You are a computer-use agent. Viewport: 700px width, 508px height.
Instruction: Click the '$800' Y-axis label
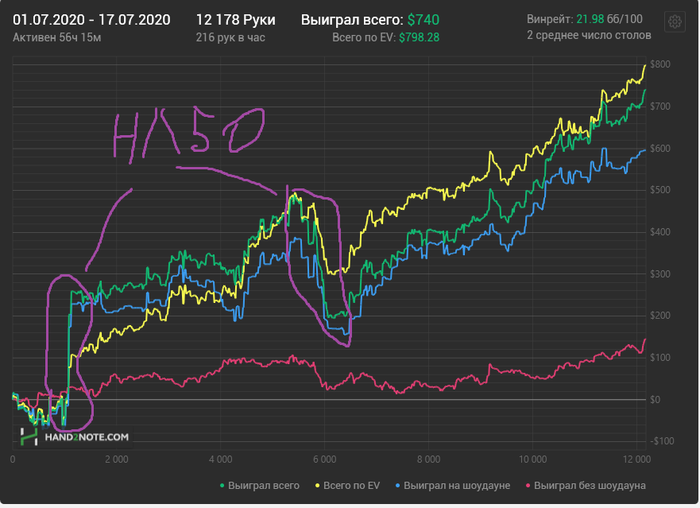[660, 64]
